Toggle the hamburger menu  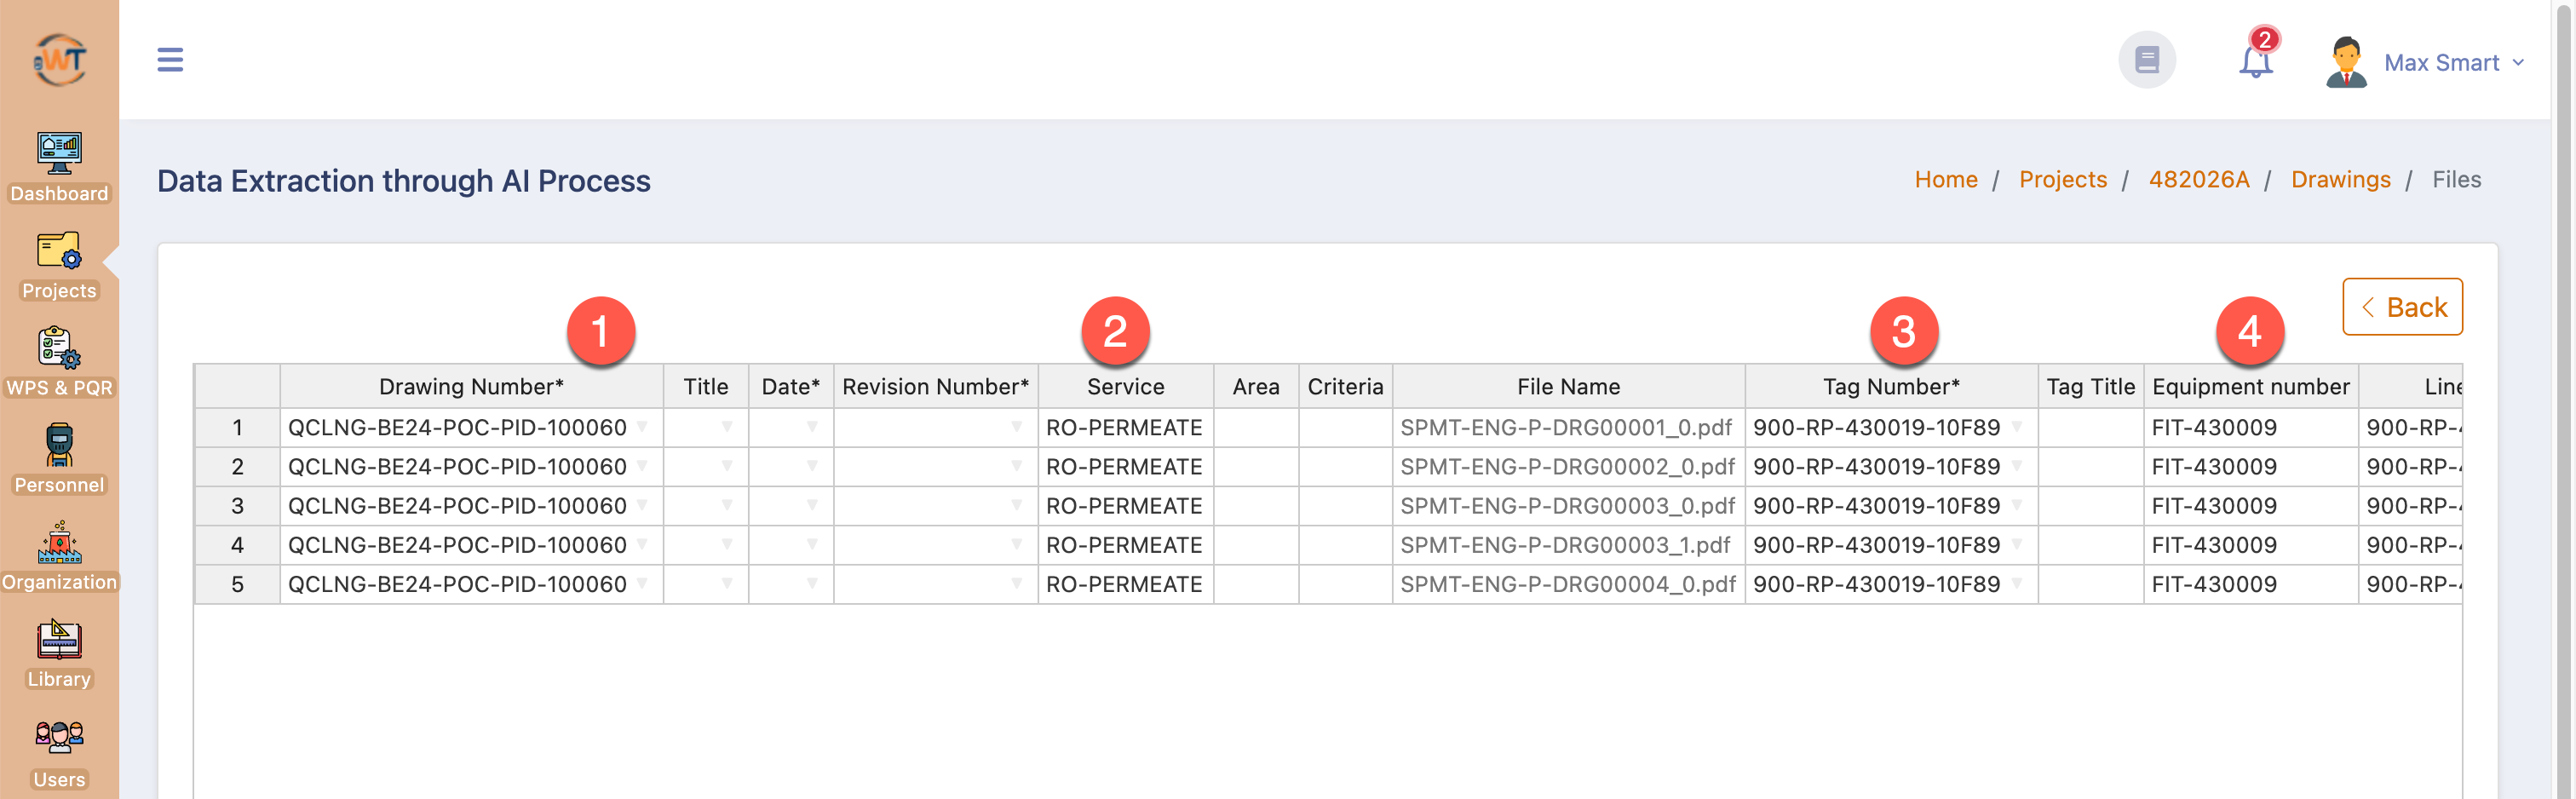coord(170,60)
